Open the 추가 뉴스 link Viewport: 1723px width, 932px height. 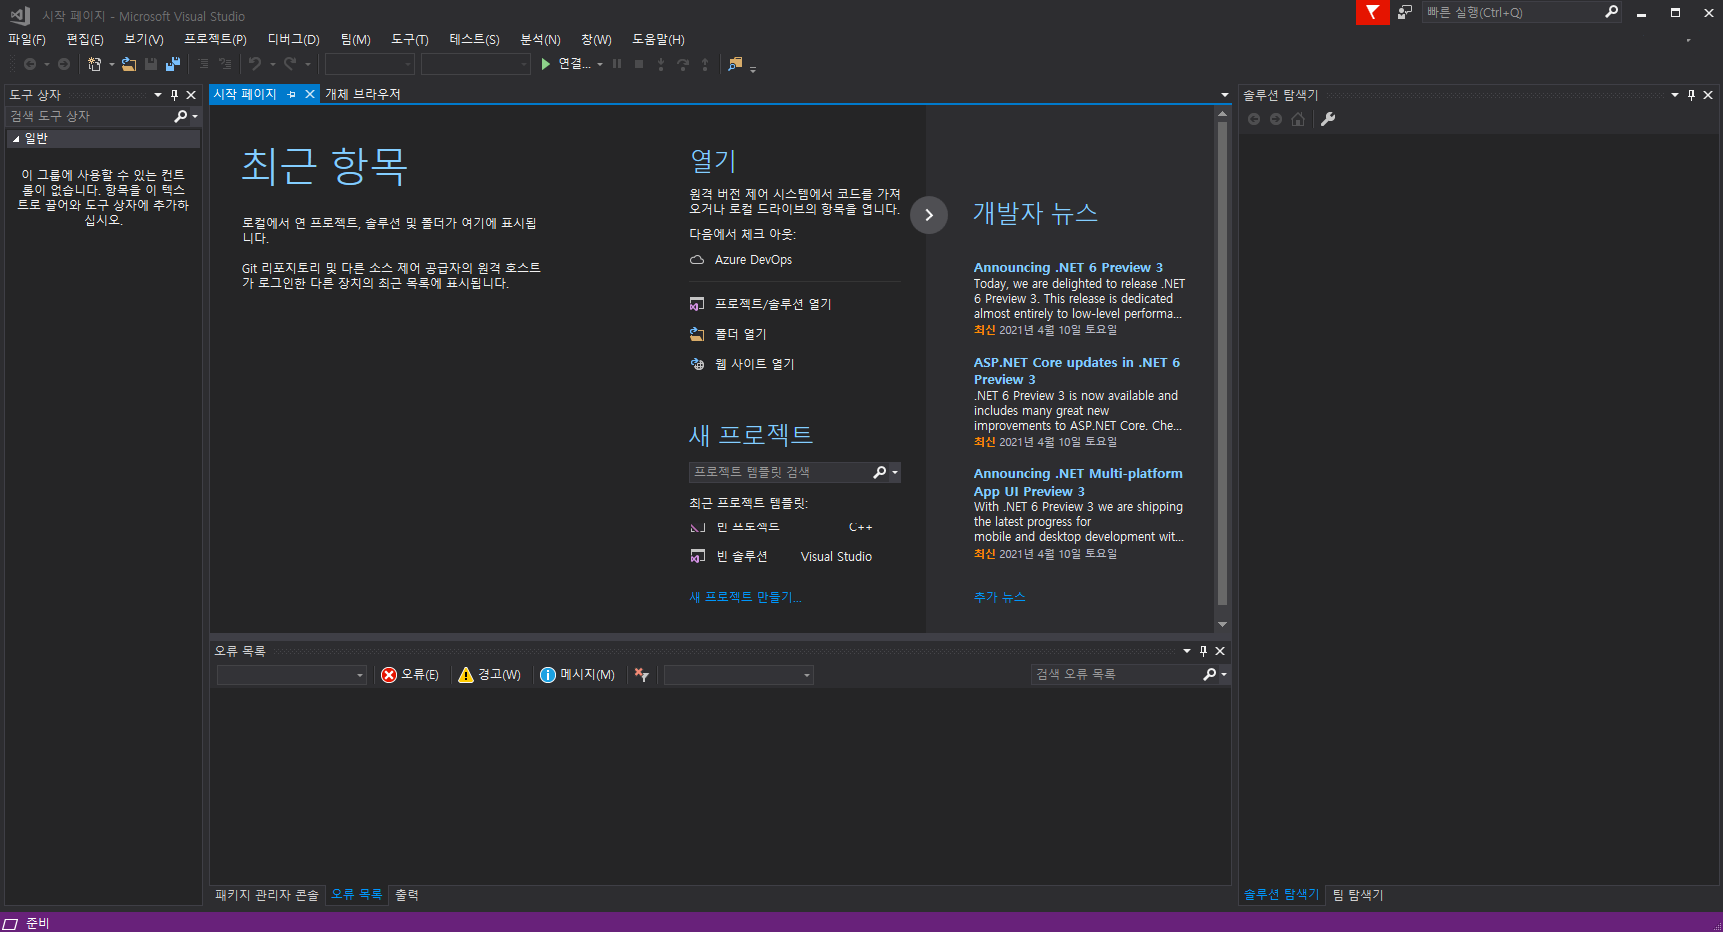coord(1000,597)
